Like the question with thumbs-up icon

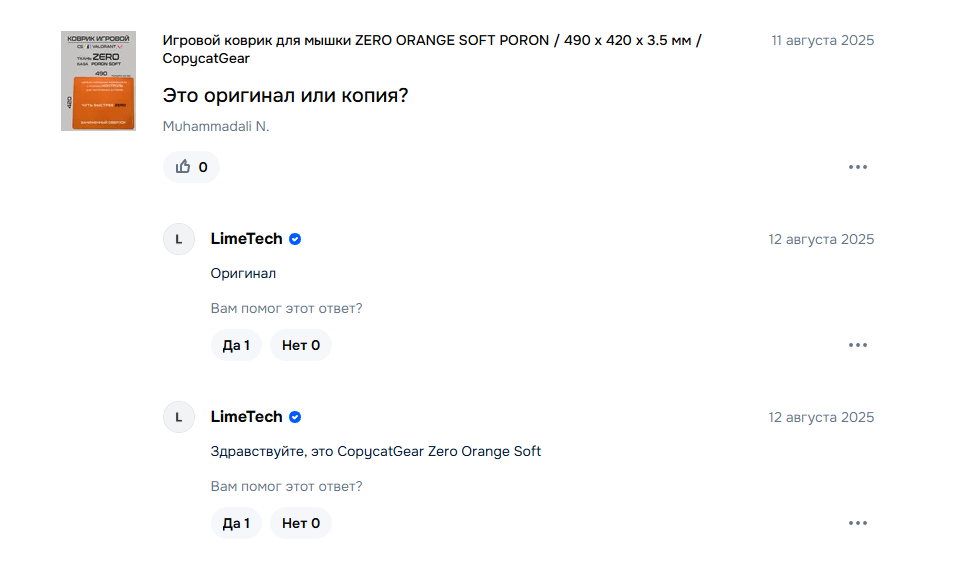coord(191,167)
